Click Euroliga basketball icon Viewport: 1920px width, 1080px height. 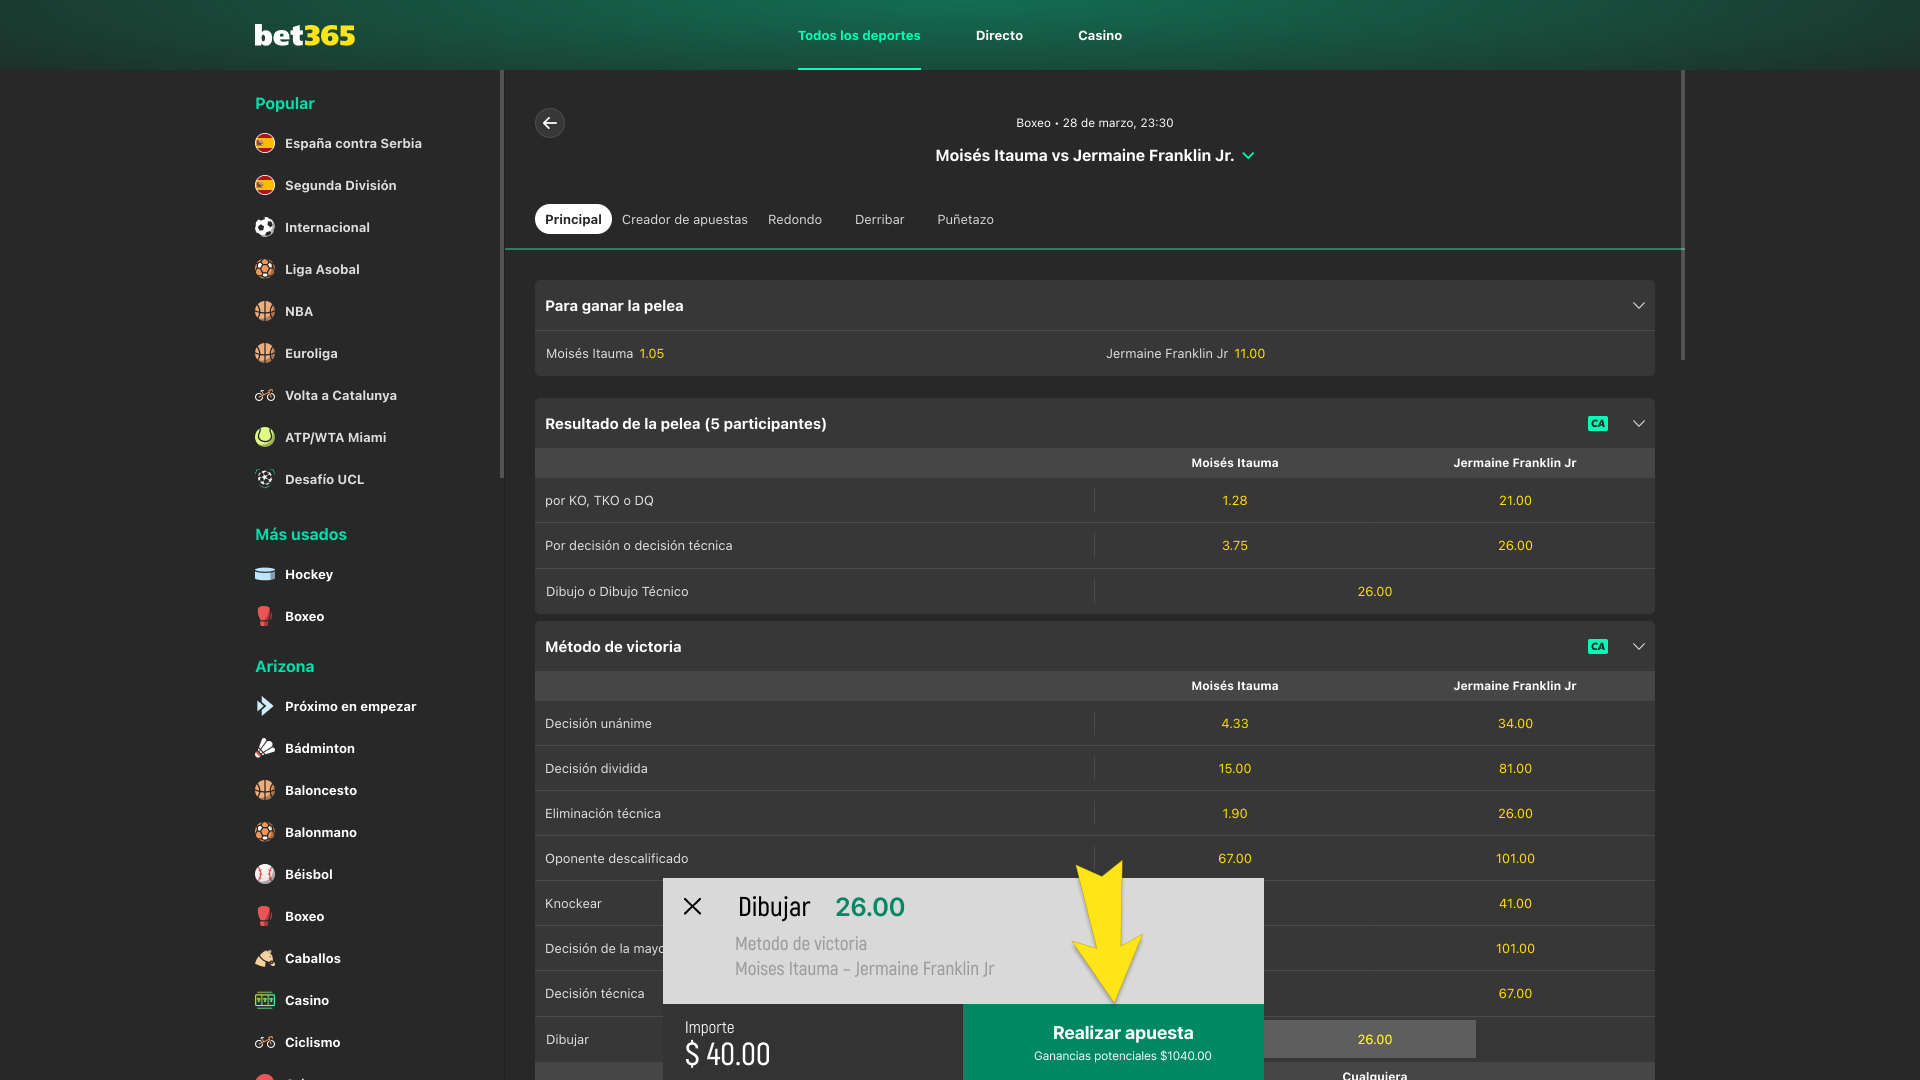pyautogui.click(x=265, y=353)
